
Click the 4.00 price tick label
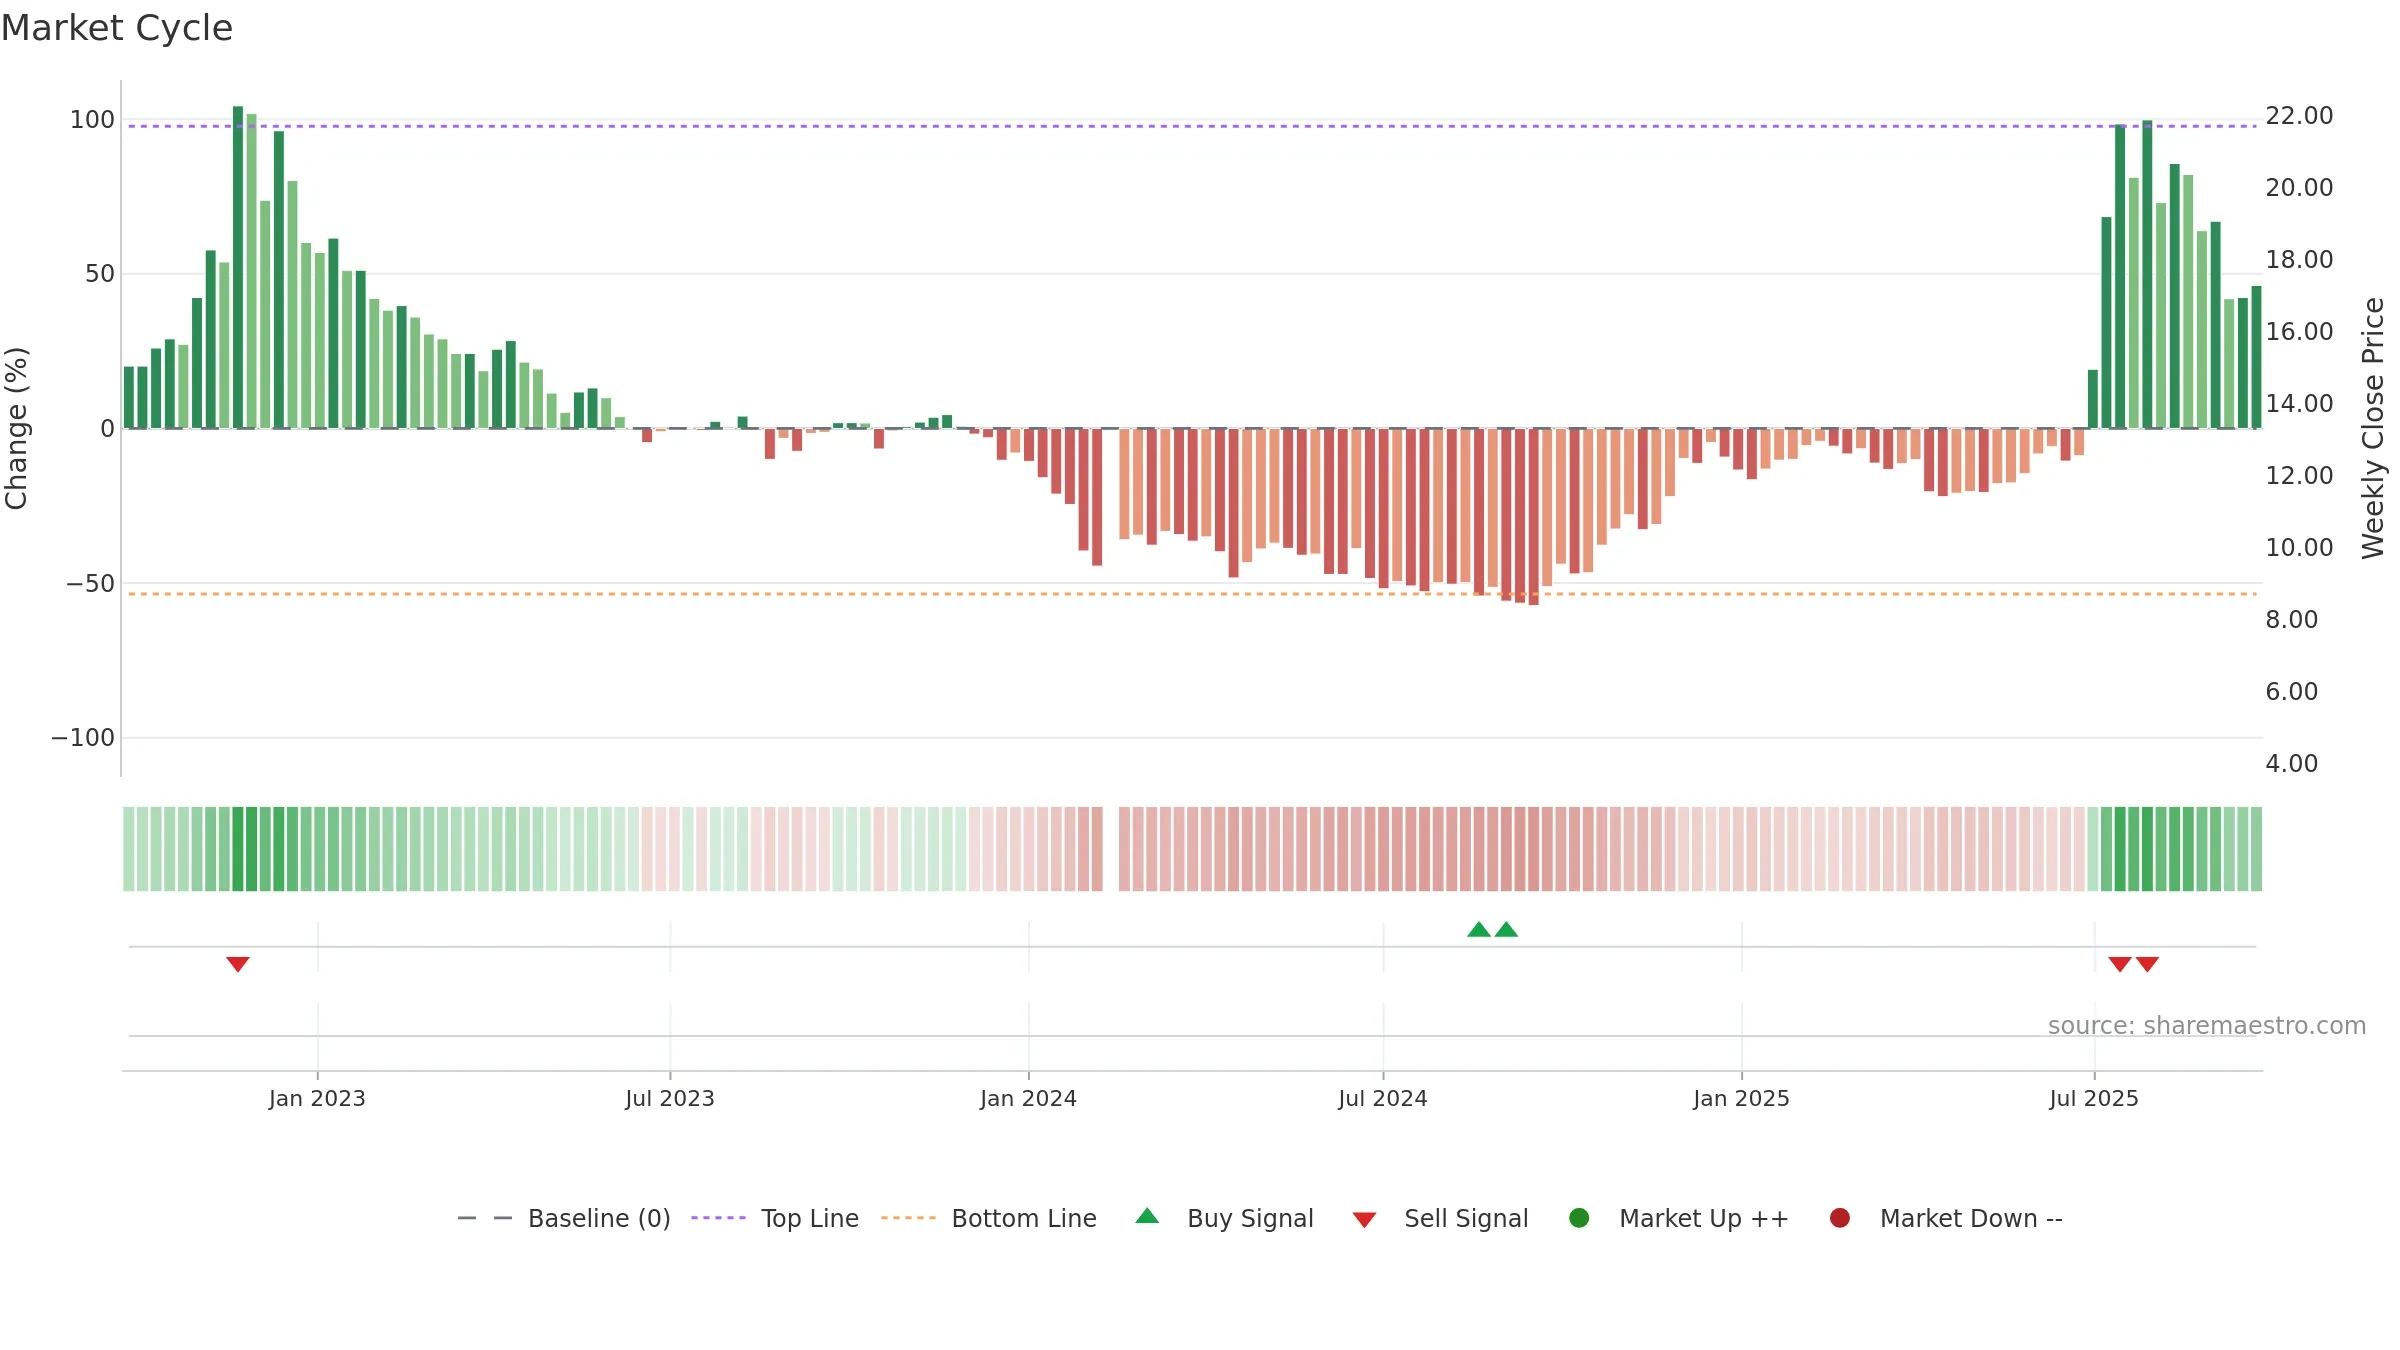point(2291,764)
